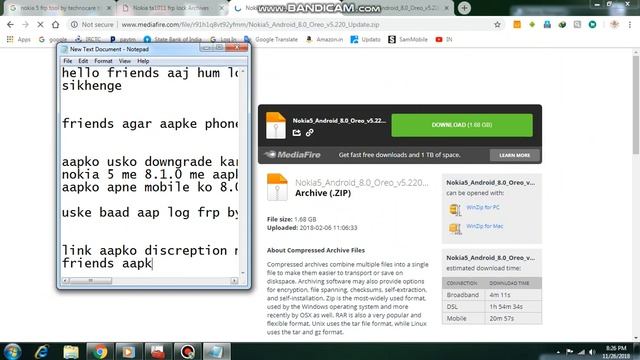Viewport: 640px width, 360px height.
Task: Open Notepad Help menu
Action: 143,61
